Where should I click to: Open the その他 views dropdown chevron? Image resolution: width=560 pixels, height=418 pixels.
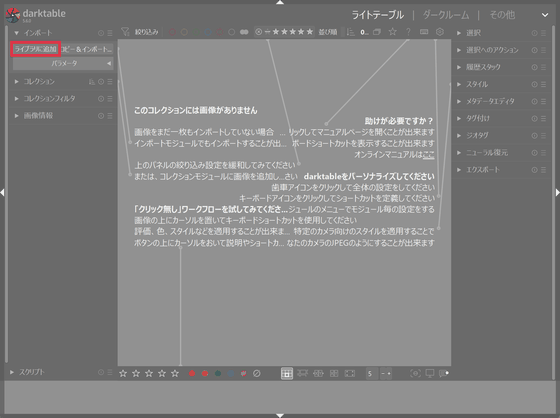(x=545, y=15)
